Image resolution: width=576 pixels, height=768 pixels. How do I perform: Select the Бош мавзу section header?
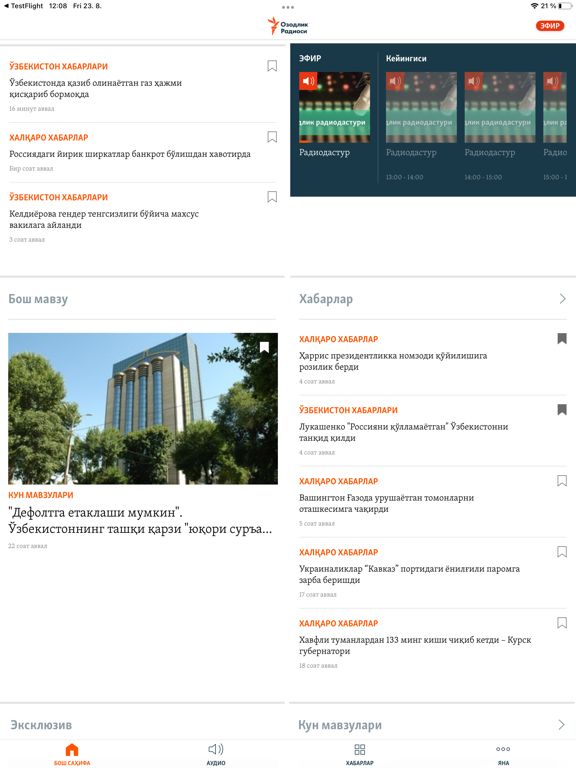tap(38, 299)
